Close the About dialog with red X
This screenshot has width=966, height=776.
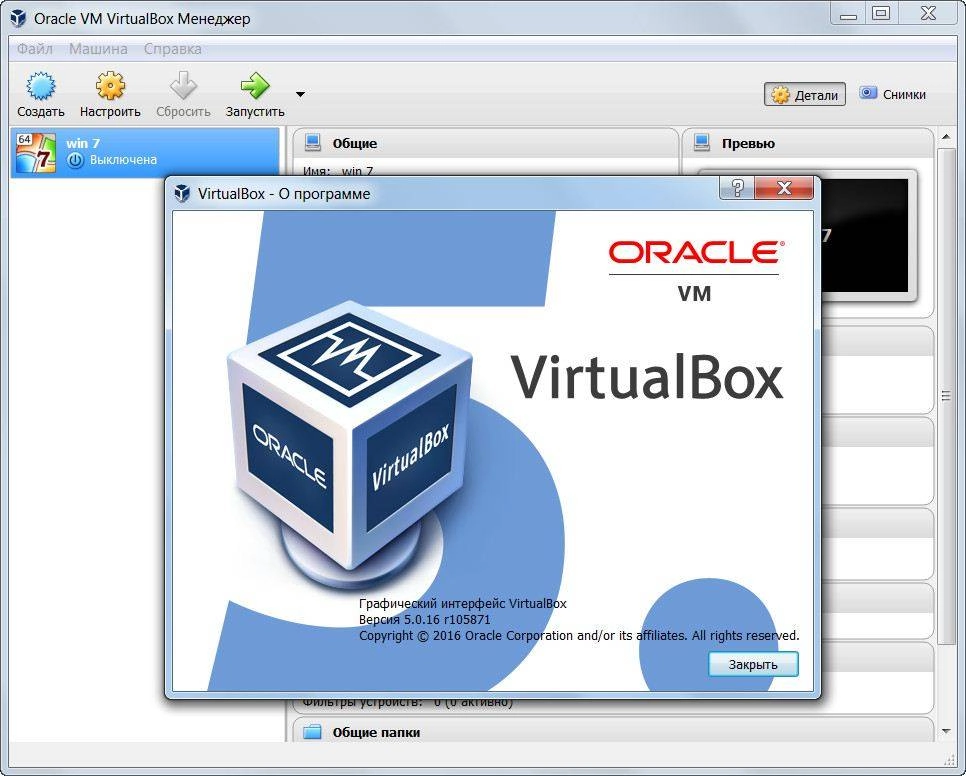[784, 188]
